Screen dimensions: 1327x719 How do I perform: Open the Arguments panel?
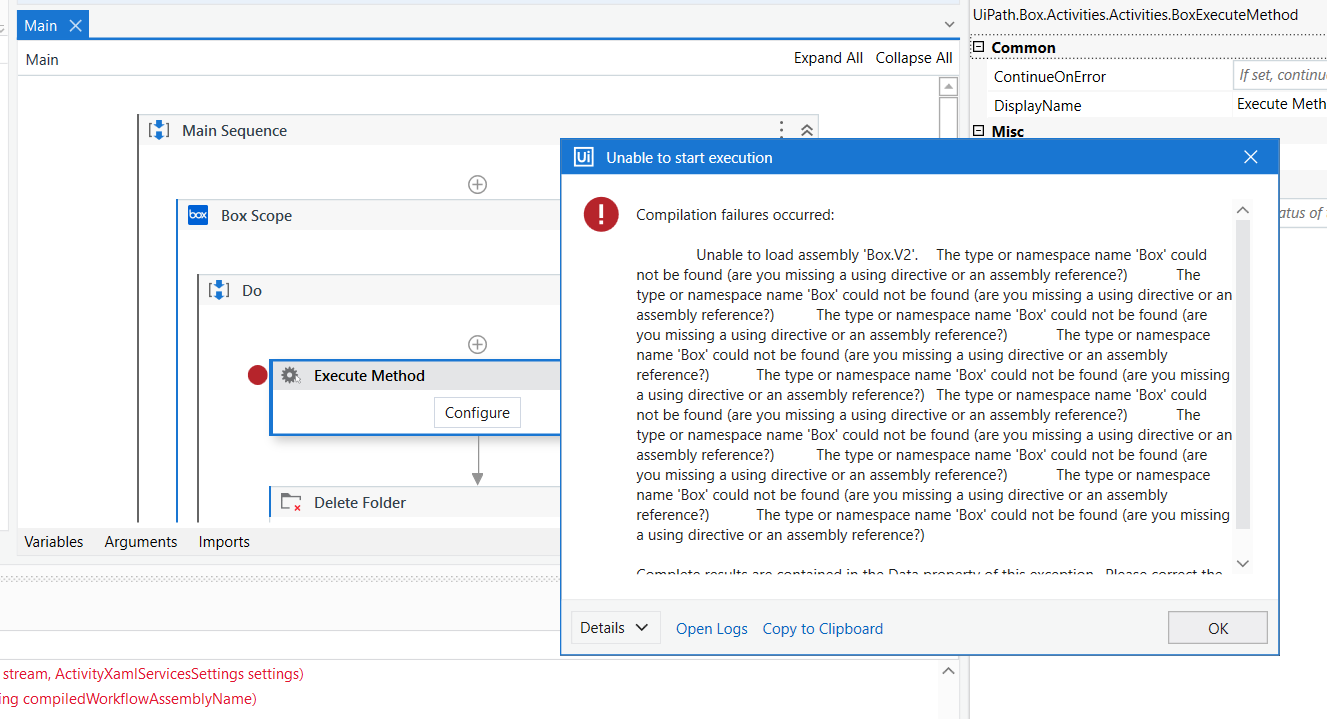point(141,541)
